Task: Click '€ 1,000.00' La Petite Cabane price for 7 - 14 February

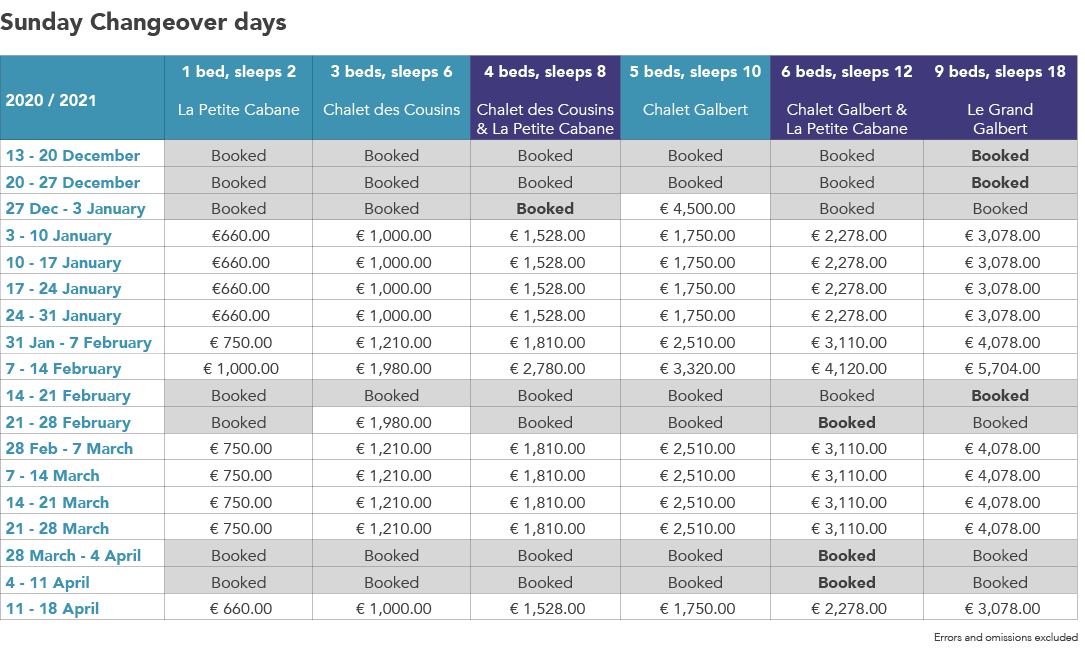Action: pos(241,369)
